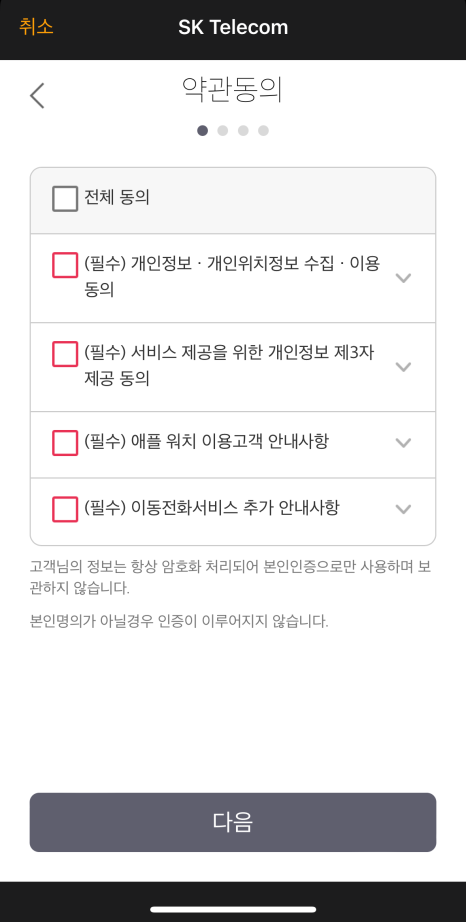Select the first step indicator dot

pos(202,131)
